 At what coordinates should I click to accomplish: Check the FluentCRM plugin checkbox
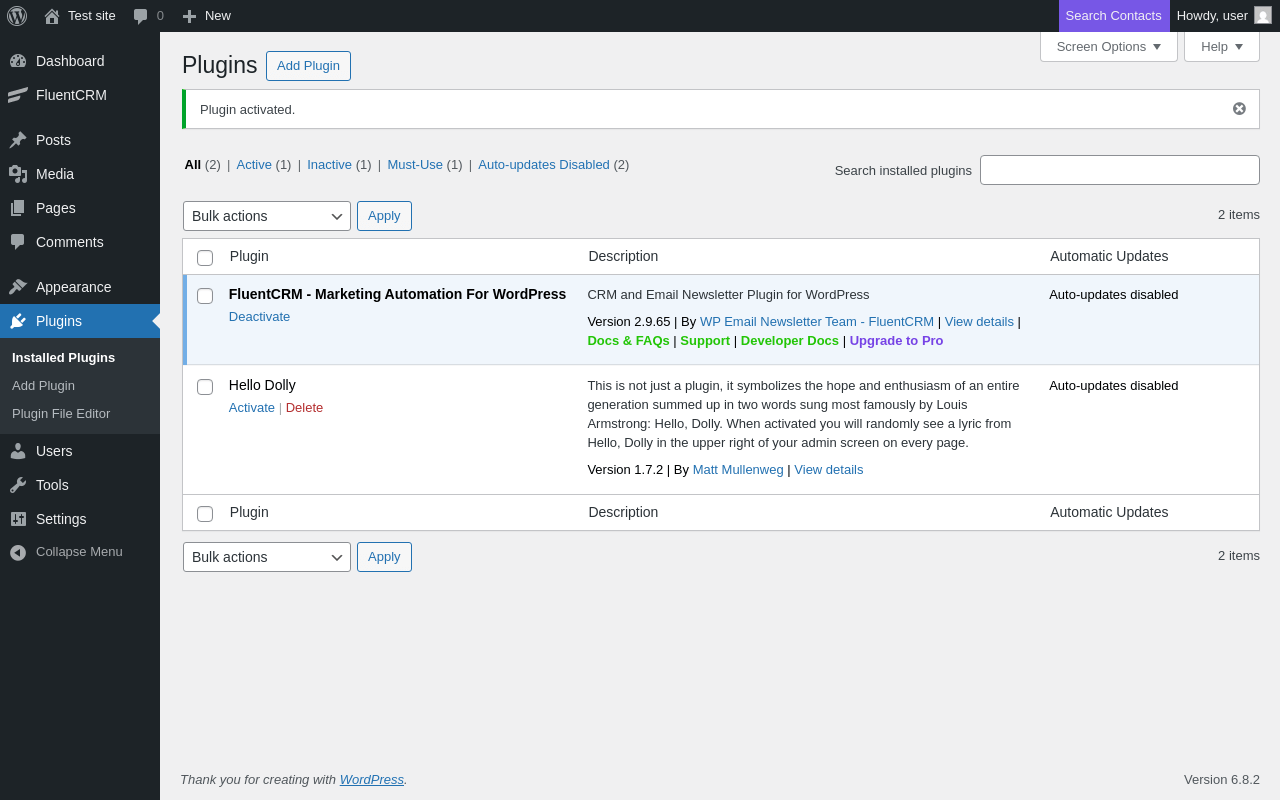pyautogui.click(x=205, y=296)
